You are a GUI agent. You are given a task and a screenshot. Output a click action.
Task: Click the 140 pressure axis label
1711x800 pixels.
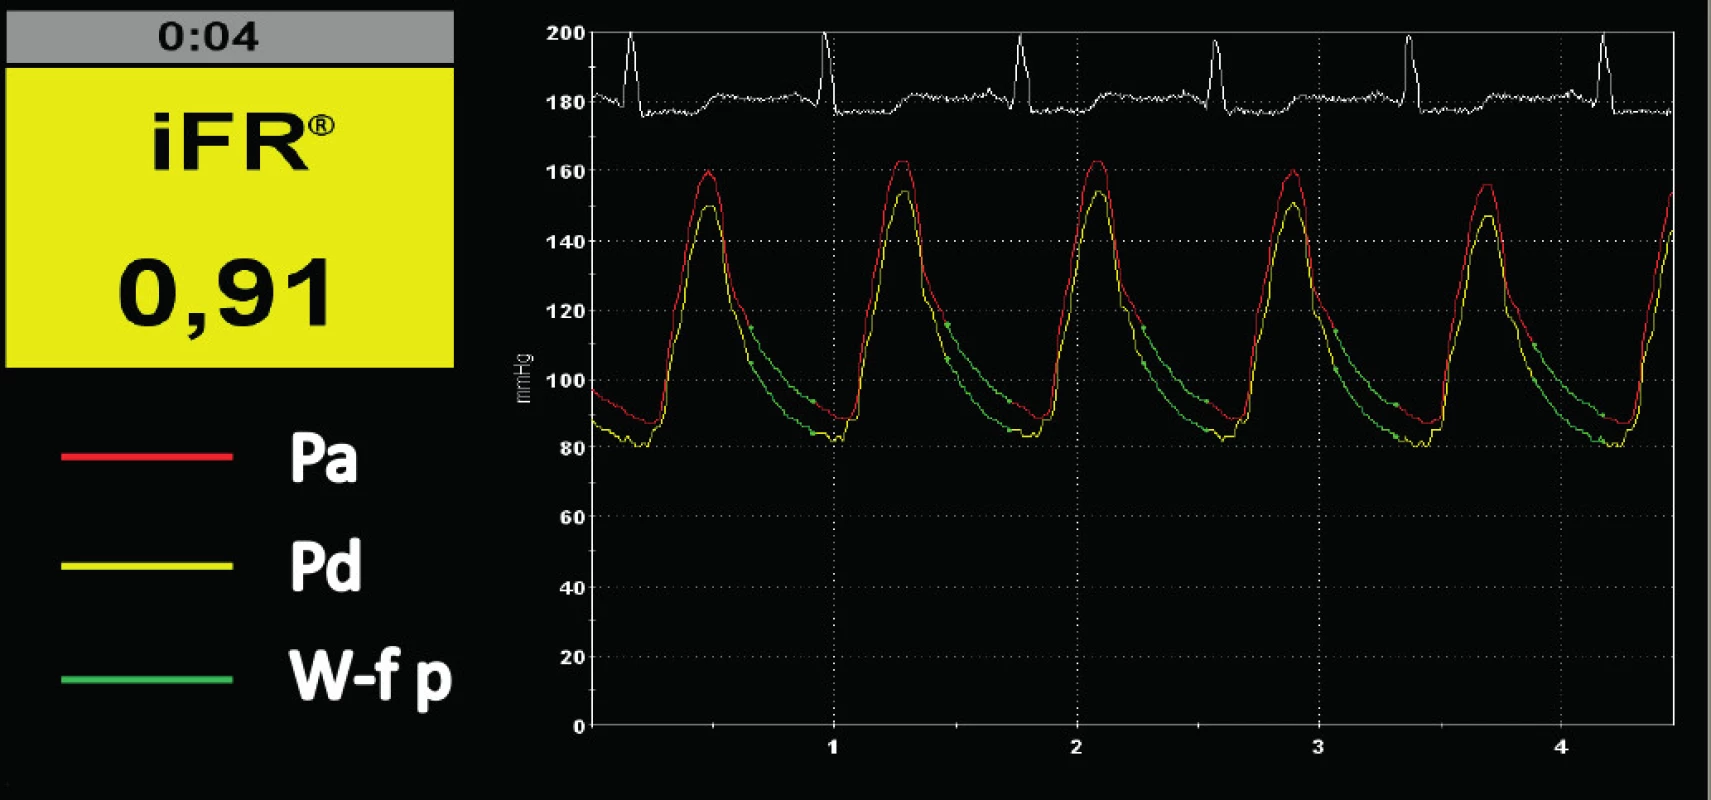tap(565, 241)
